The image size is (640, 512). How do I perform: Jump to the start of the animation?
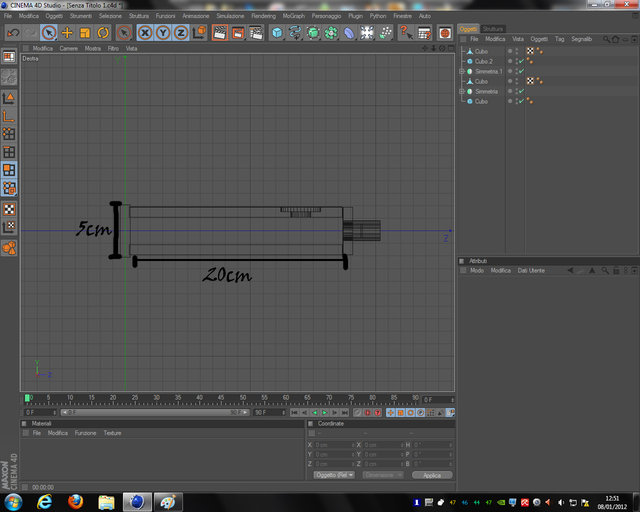pos(294,412)
